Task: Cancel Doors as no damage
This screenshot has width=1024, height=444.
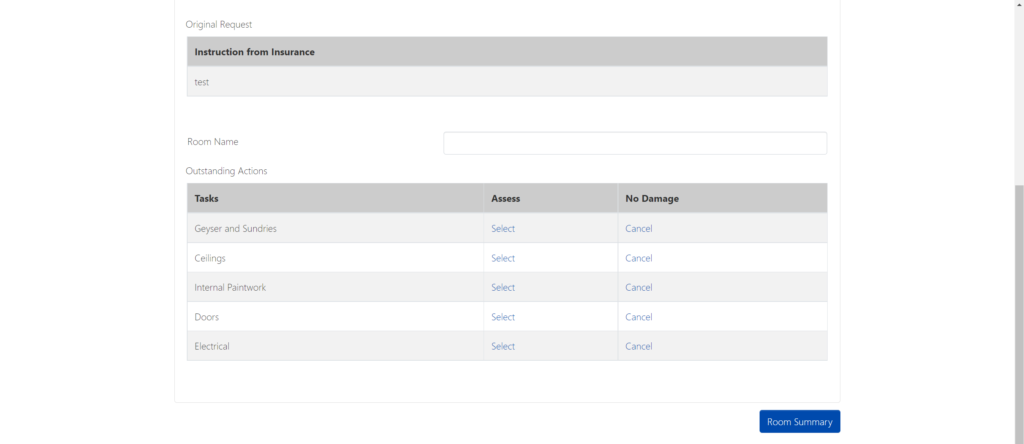Action: tap(639, 317)
